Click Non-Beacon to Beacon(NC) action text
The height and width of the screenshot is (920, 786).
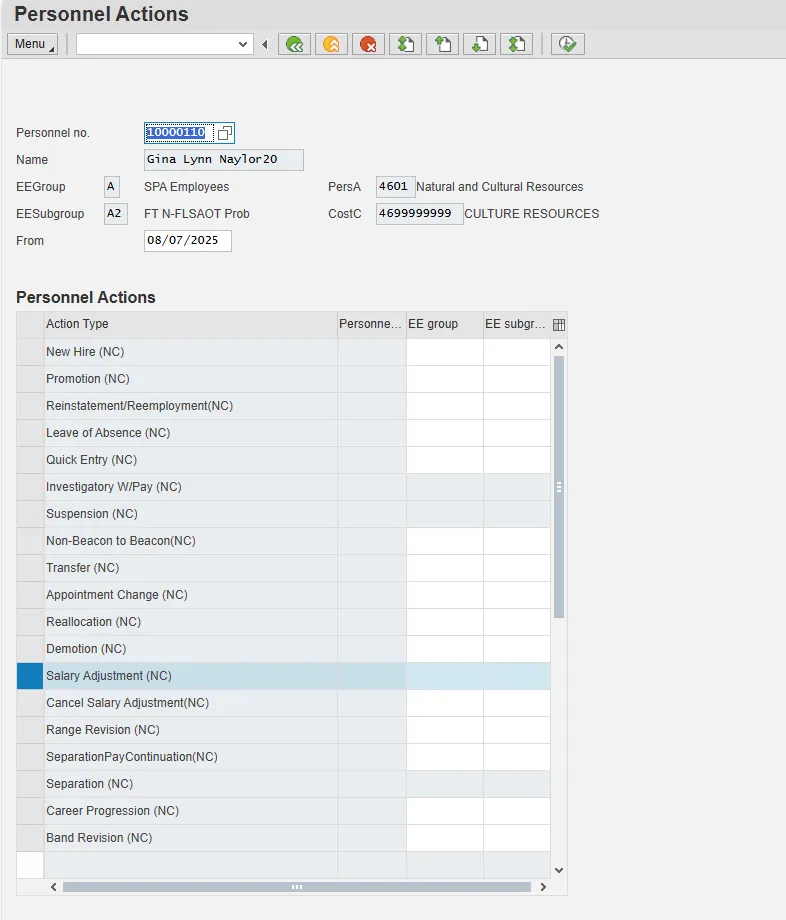tap(121, 541)
